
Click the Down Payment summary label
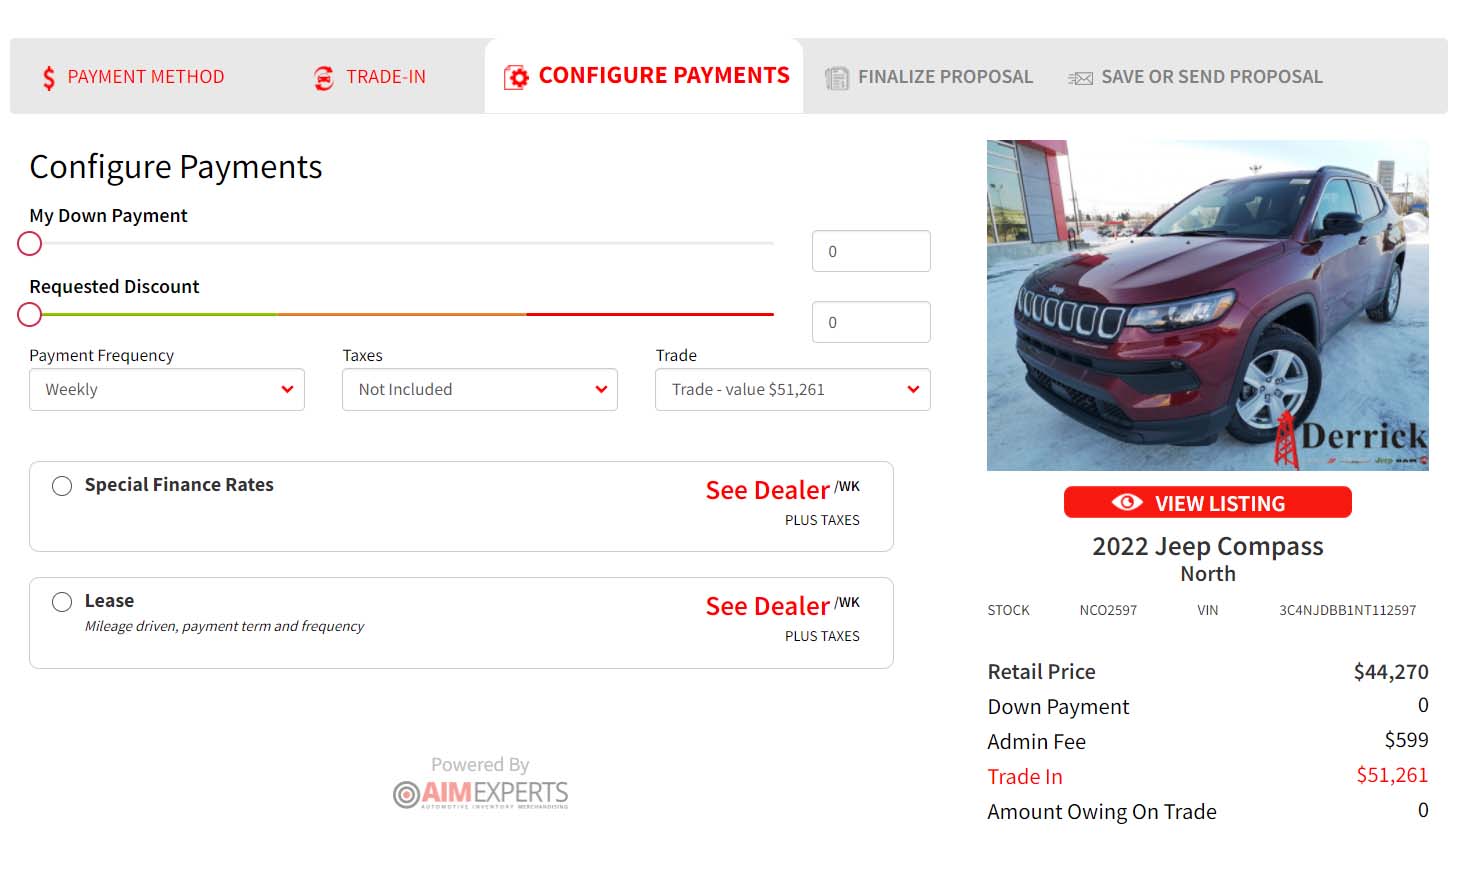[1058, 707]
